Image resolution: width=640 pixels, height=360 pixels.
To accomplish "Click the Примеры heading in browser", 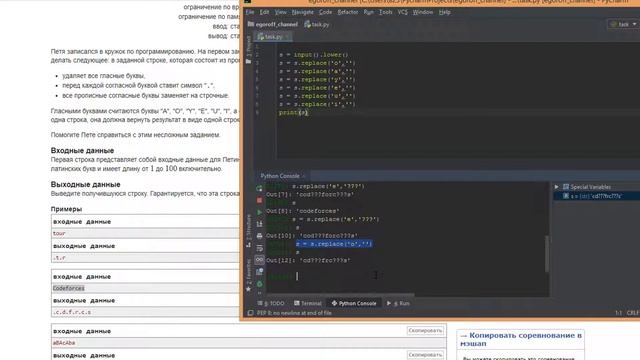I will (x=67, y=209).
